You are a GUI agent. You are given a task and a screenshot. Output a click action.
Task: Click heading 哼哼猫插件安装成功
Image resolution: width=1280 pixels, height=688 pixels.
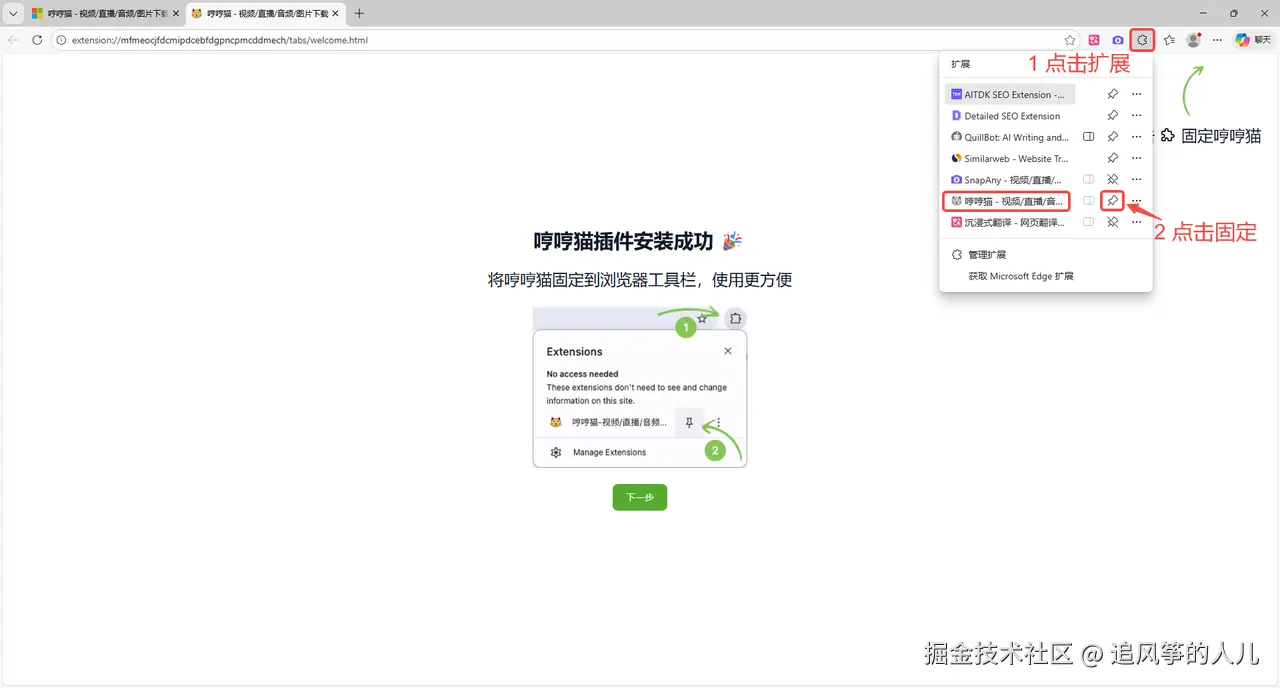pos(638,241)
